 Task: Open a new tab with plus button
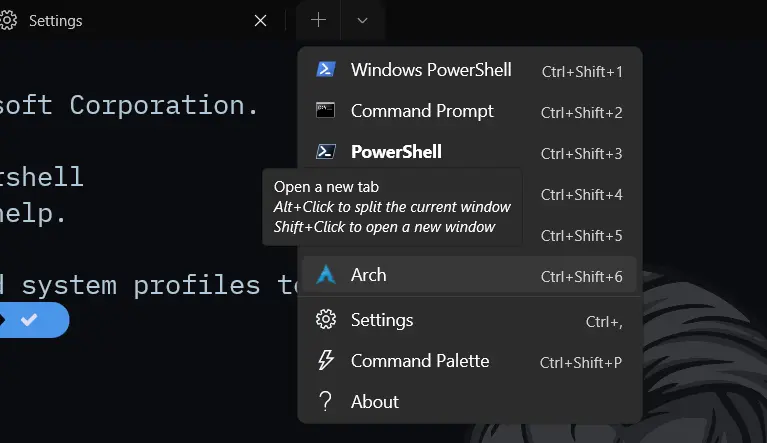pos(318,20)
